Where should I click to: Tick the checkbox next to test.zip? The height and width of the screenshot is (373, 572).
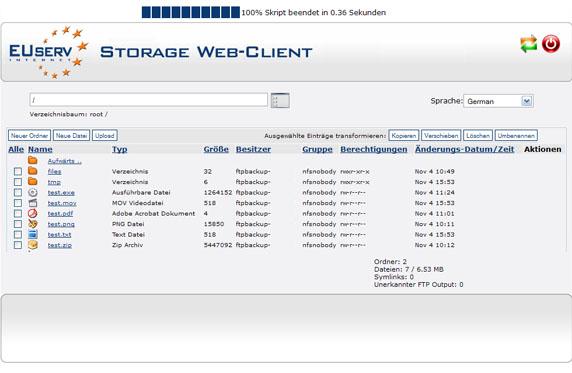[x=18, y=245]
